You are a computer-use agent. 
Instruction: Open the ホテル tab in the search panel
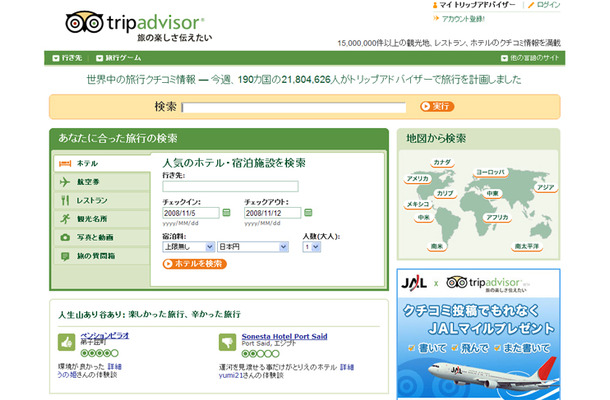point(102,163)
